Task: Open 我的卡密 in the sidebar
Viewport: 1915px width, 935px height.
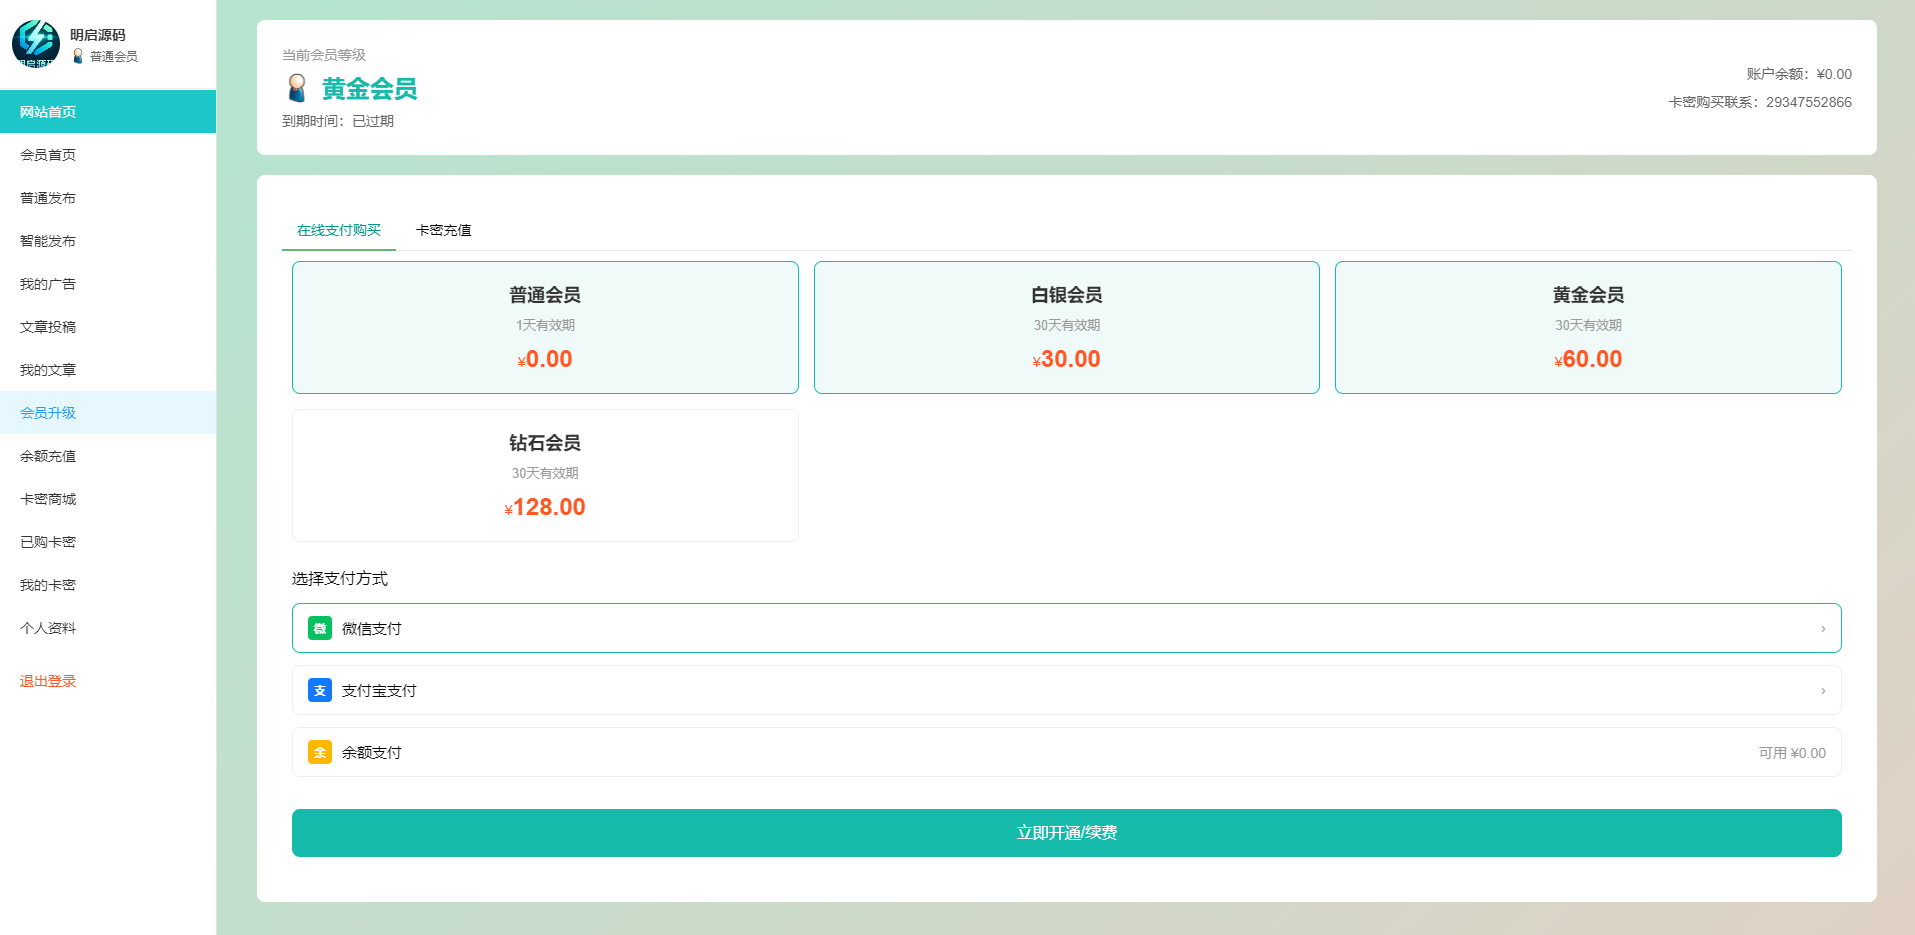Action: (x=108, y=585)
